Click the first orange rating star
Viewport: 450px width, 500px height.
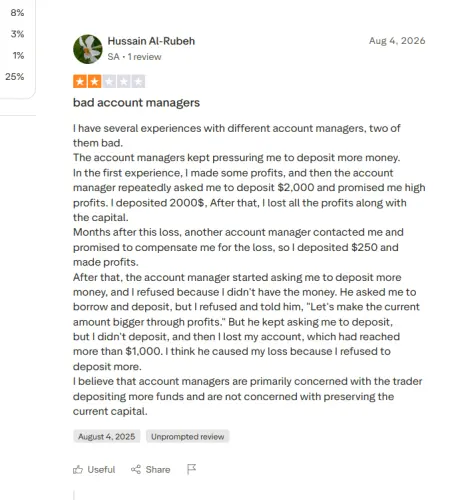tap(80, 81)
